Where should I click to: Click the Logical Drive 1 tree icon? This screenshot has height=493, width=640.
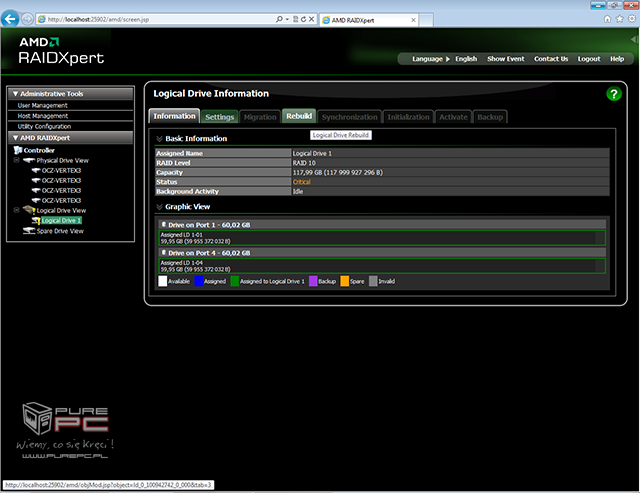point(36,221)
